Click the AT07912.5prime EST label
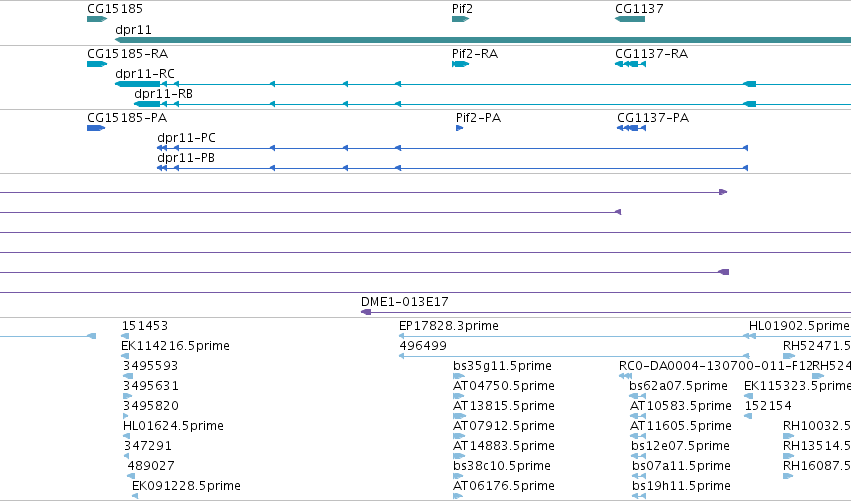Screen dimensions: 851x501 504,426
